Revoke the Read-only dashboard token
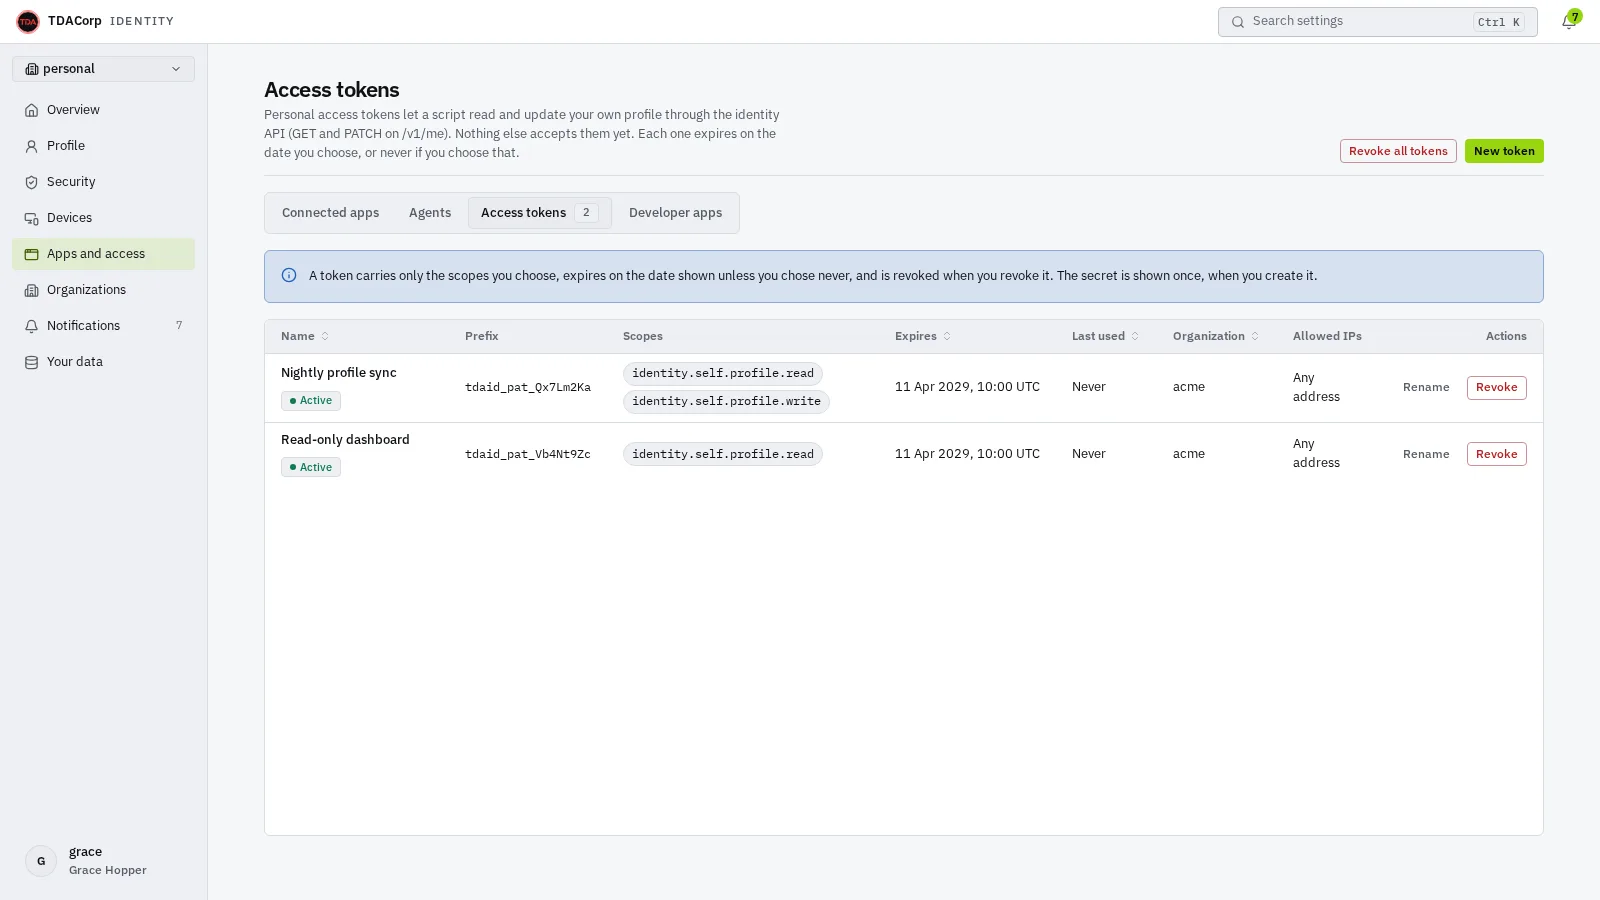 coord(1496,454)
